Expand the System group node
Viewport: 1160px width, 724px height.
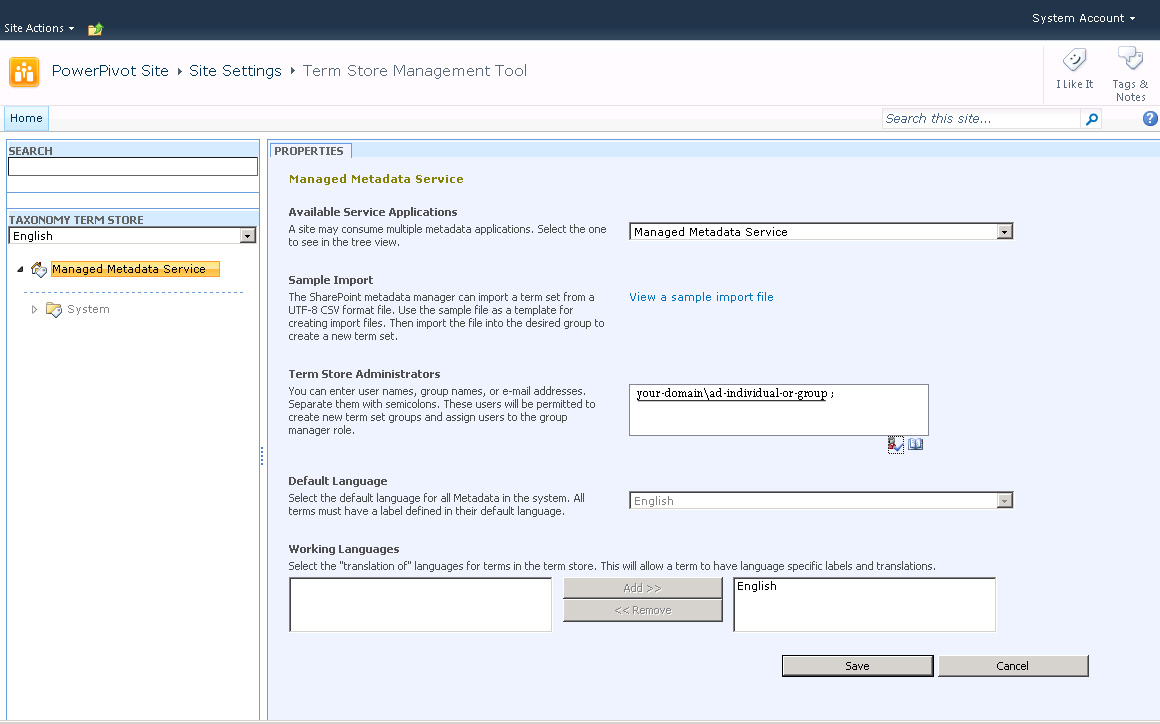click(34, 309)
